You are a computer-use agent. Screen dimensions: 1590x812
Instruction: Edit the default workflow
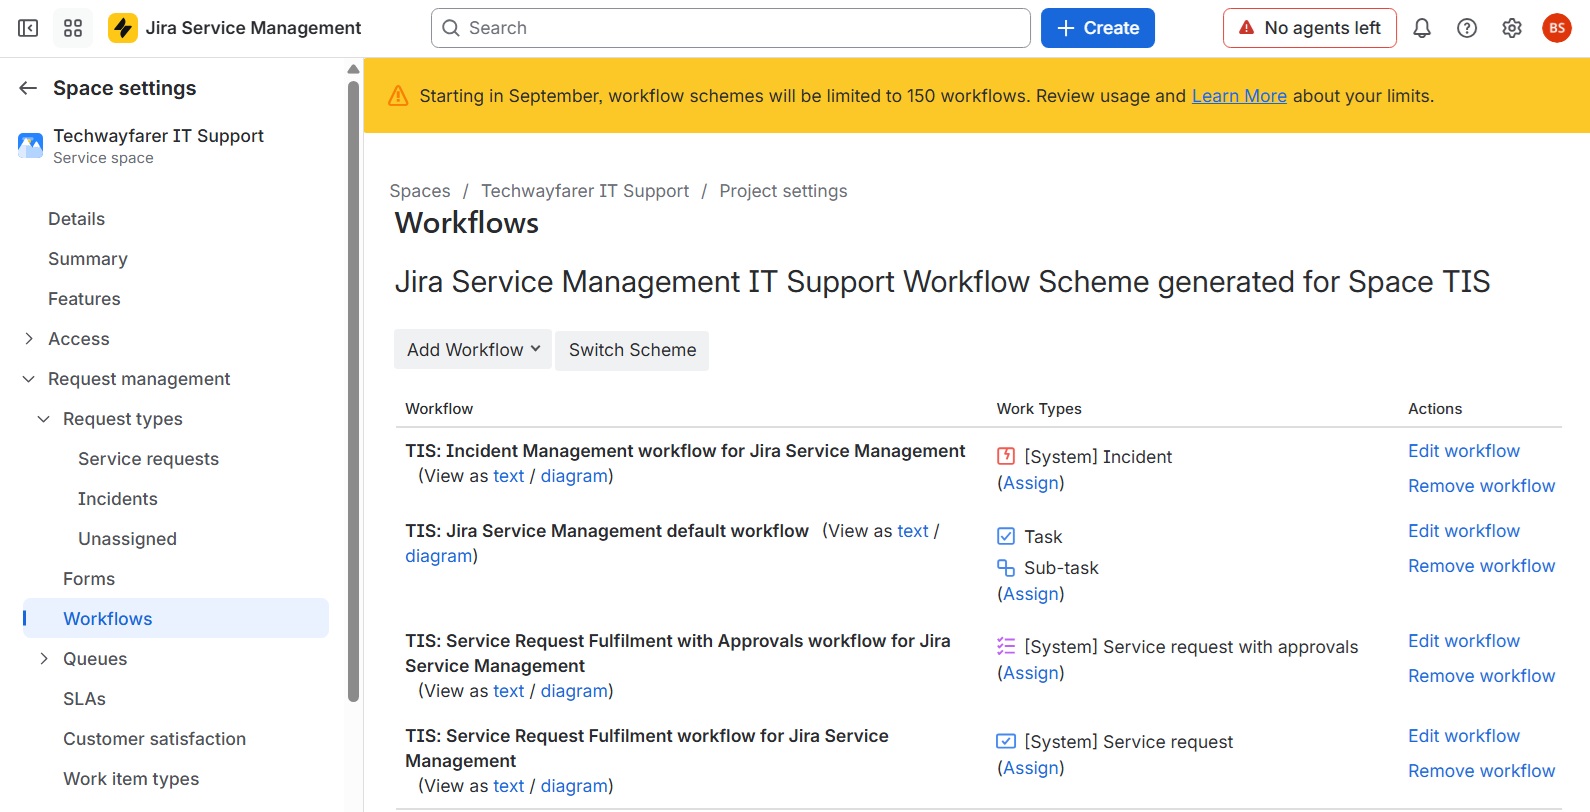[1464, 531]
